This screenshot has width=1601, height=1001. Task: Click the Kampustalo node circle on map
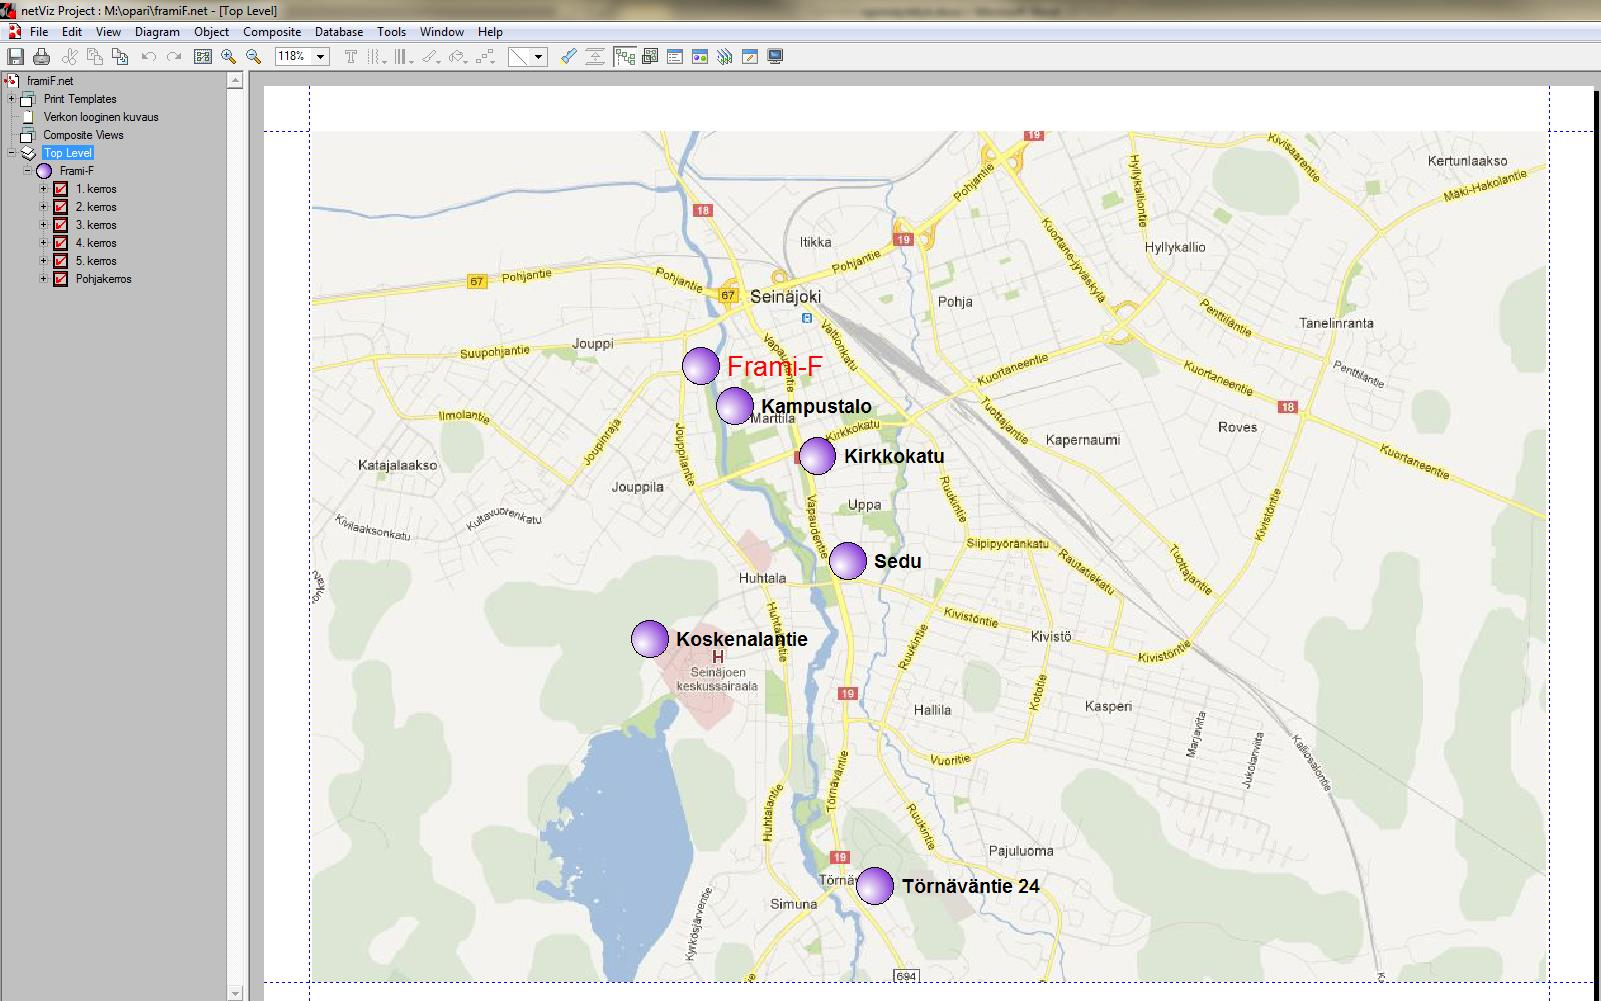tap(735, 406)
